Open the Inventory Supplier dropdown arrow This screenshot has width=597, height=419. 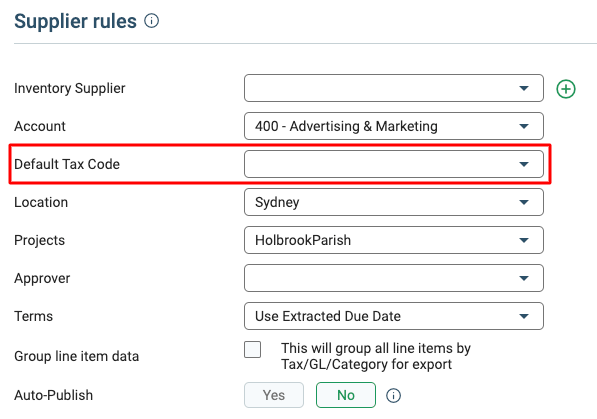(x=524, y=88)
